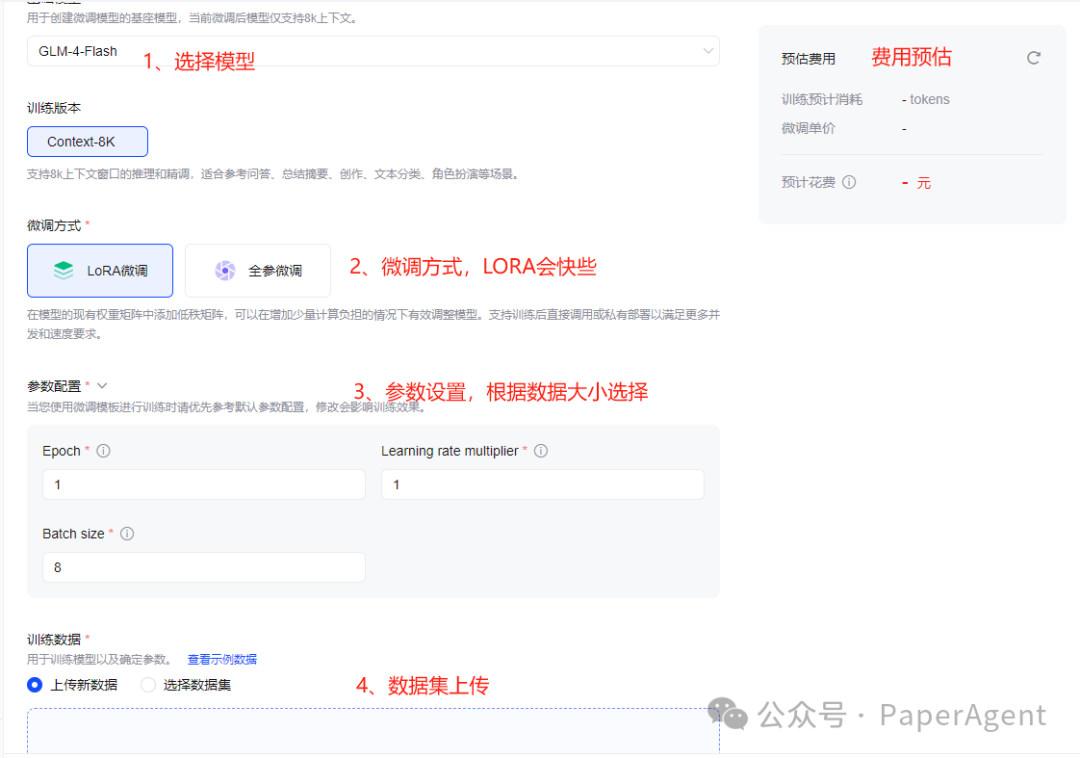The width and height of the screenshot is (1080, 758).
Task: Switch to 全参微调 full-parameter tuning
Action: tap(259, 270)
